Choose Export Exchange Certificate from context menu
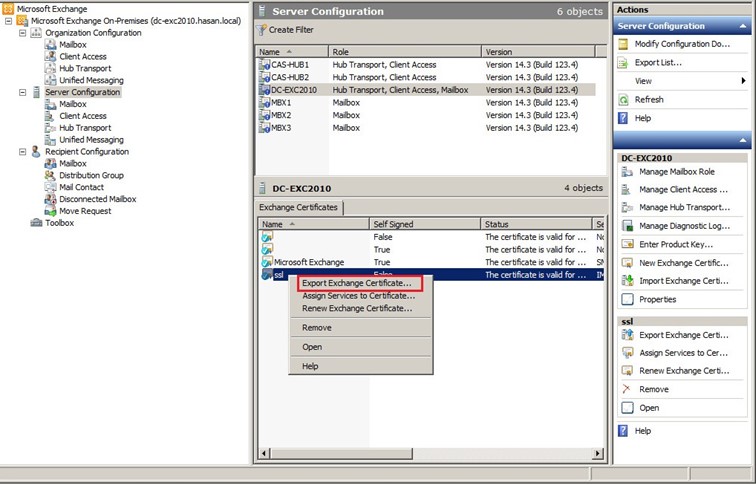 (360, 283)
